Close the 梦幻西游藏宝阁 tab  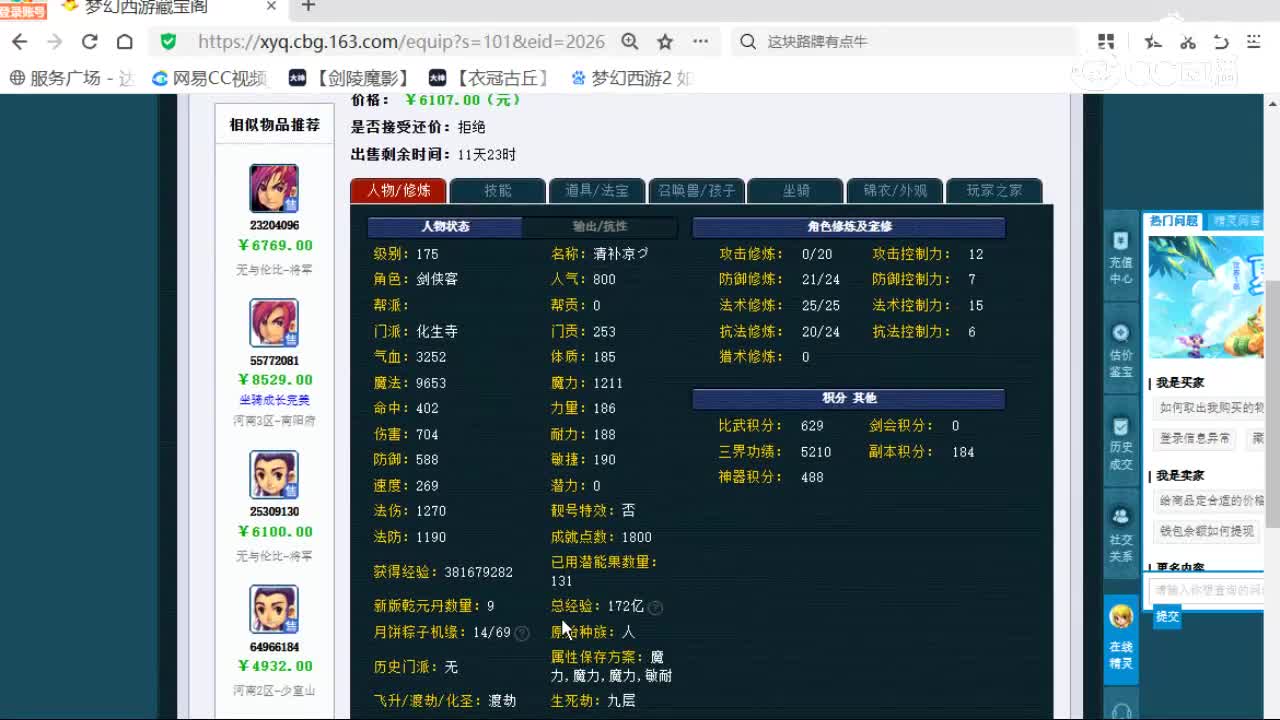click(x=271, y=6)
